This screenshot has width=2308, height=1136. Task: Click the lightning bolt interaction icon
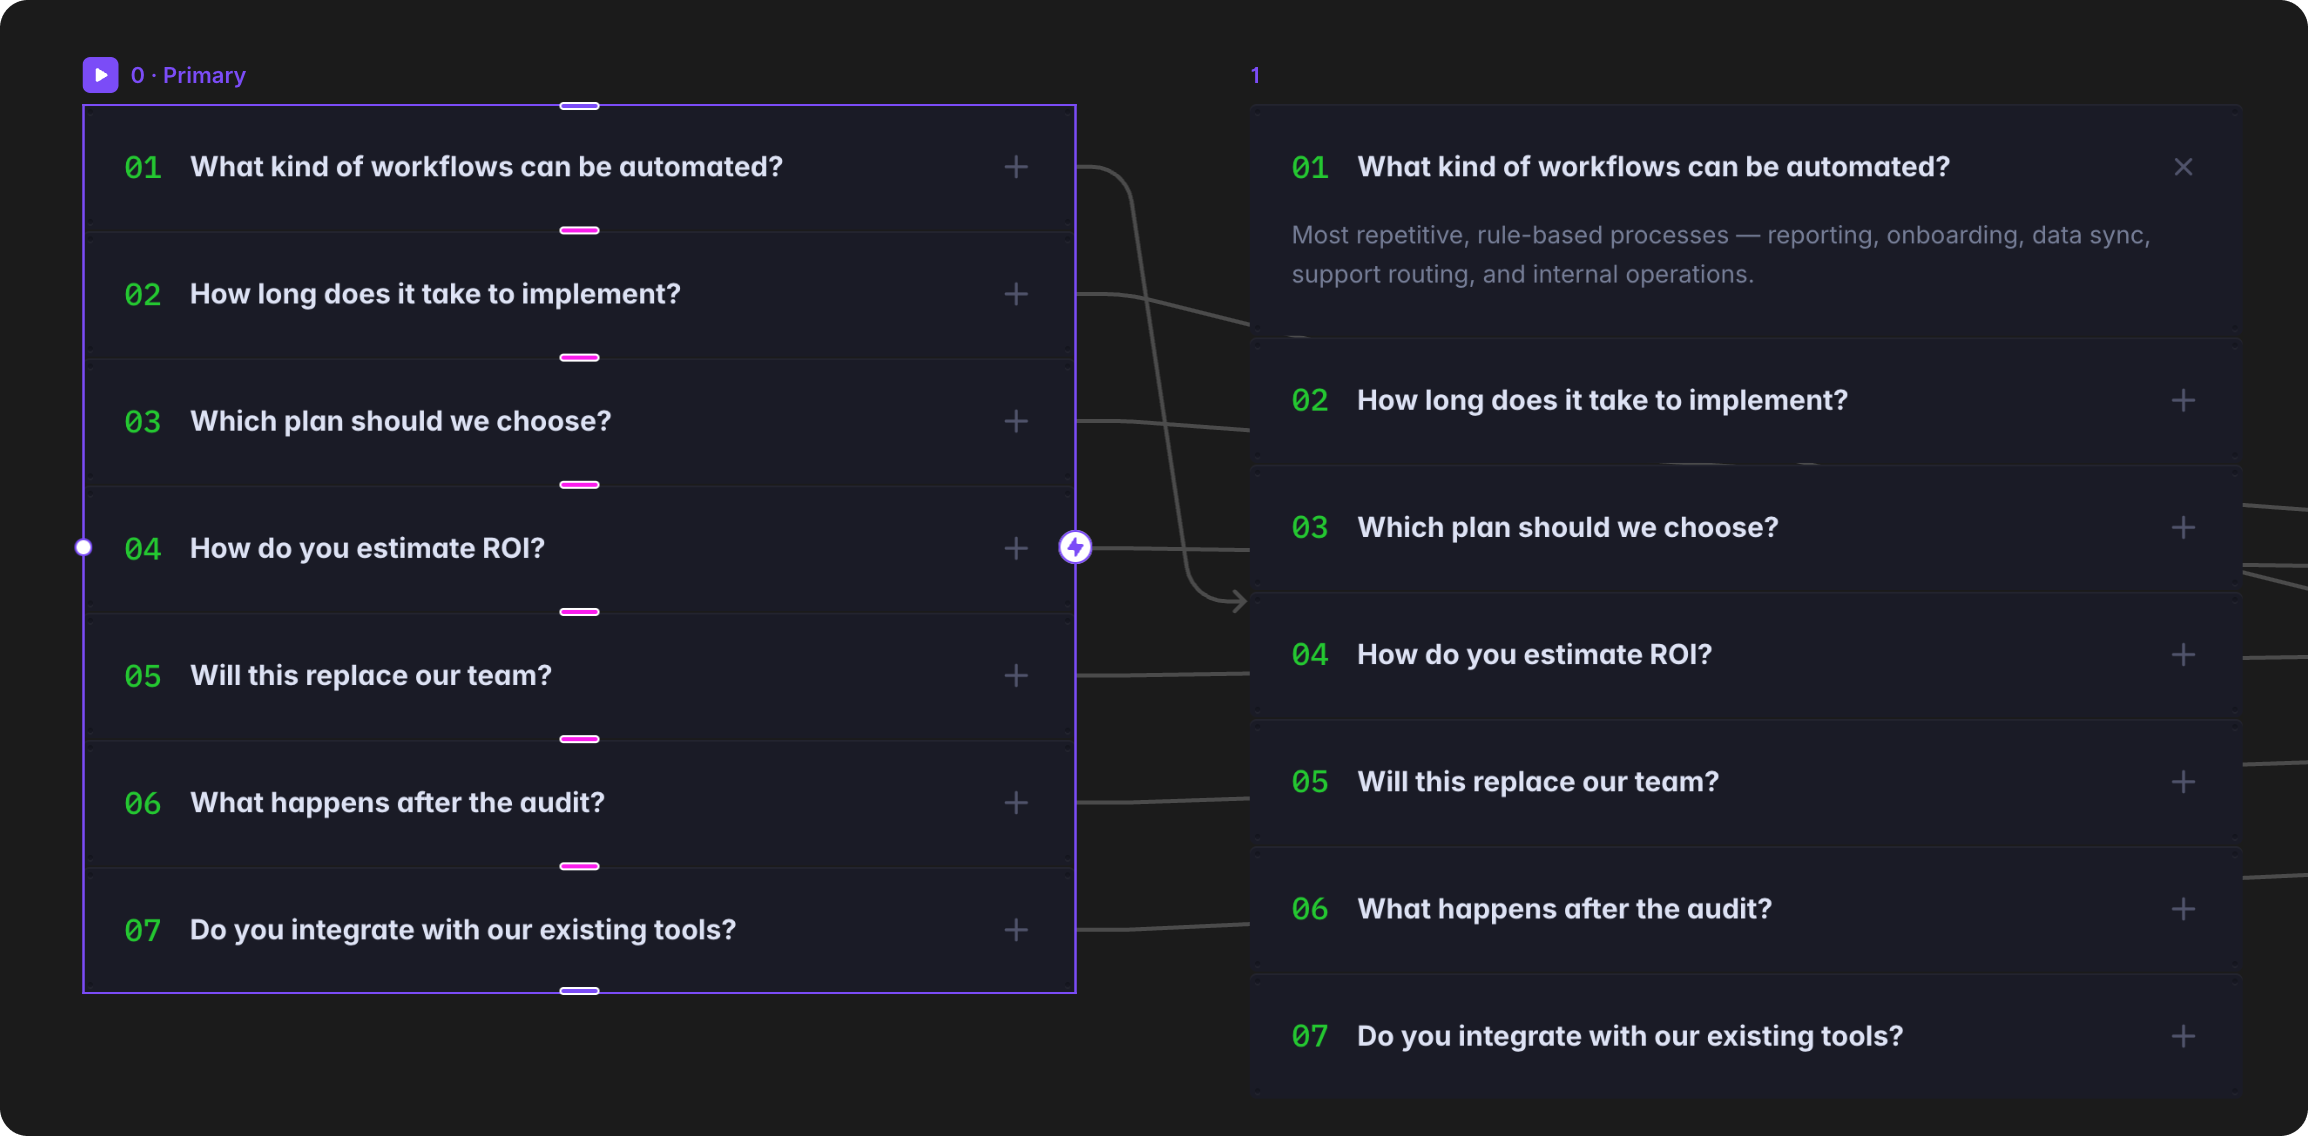[1075, 547]
